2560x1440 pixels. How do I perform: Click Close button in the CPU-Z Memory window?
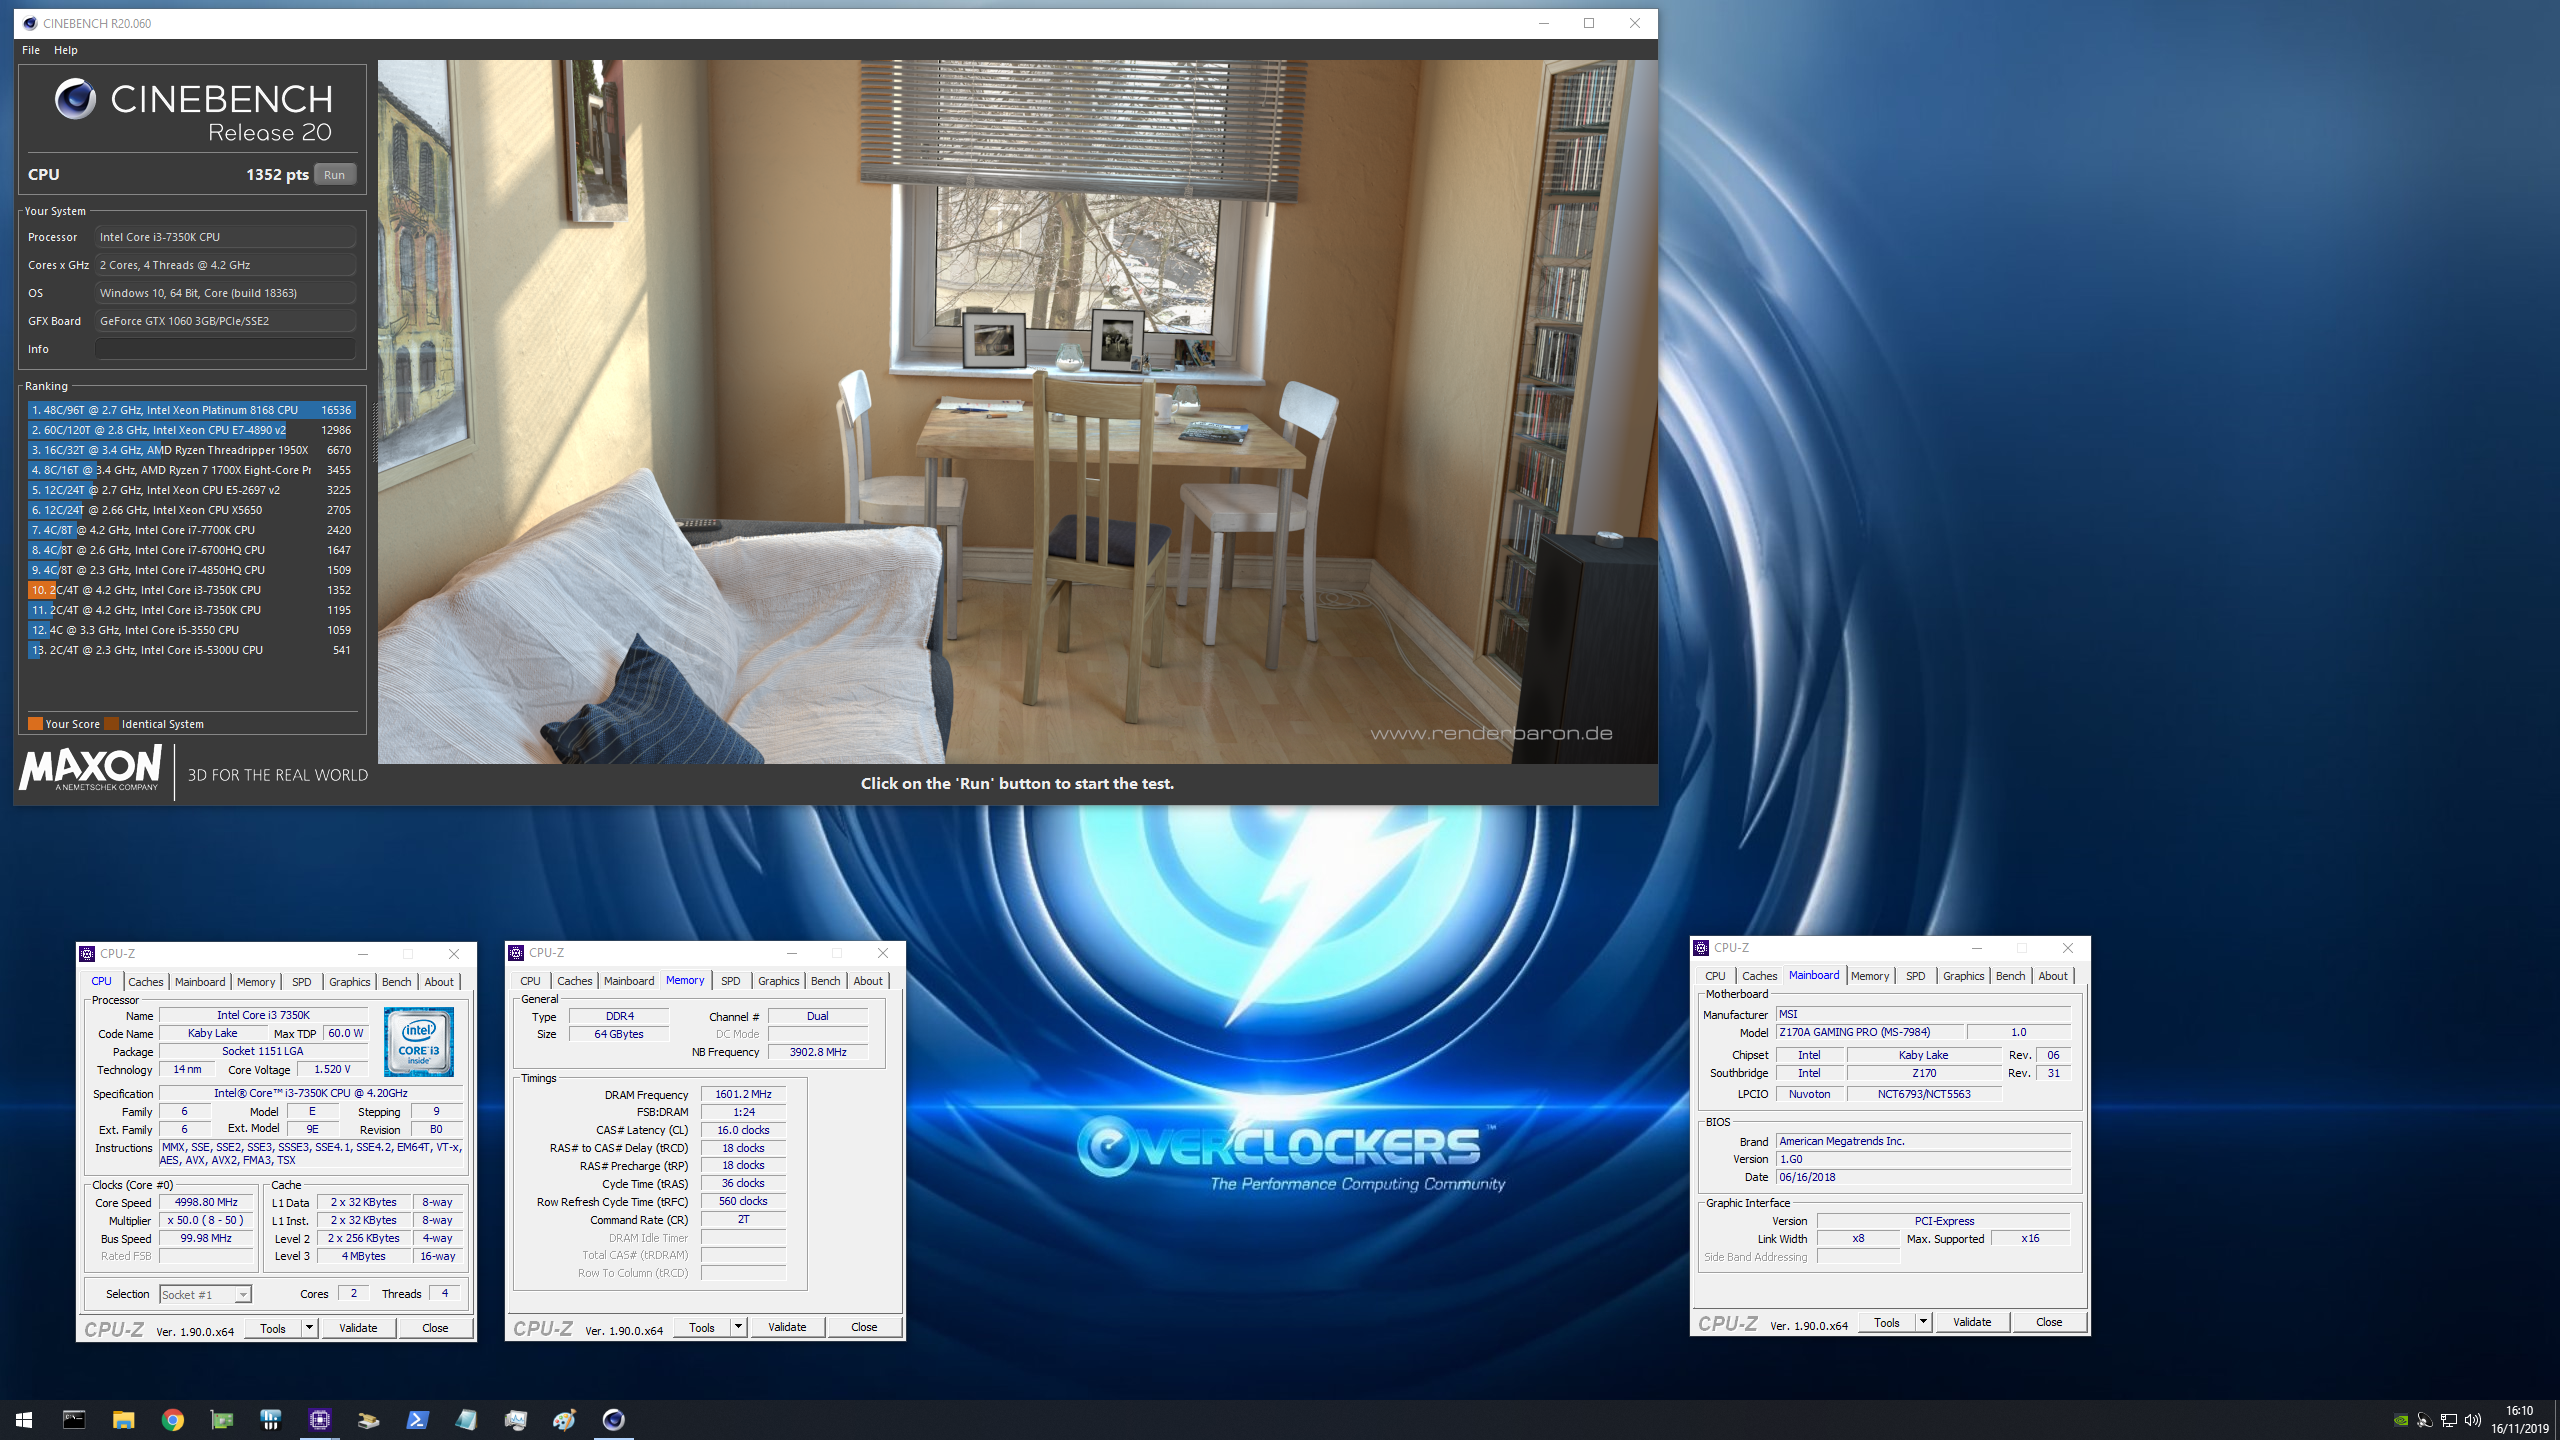pos(864,1327)
